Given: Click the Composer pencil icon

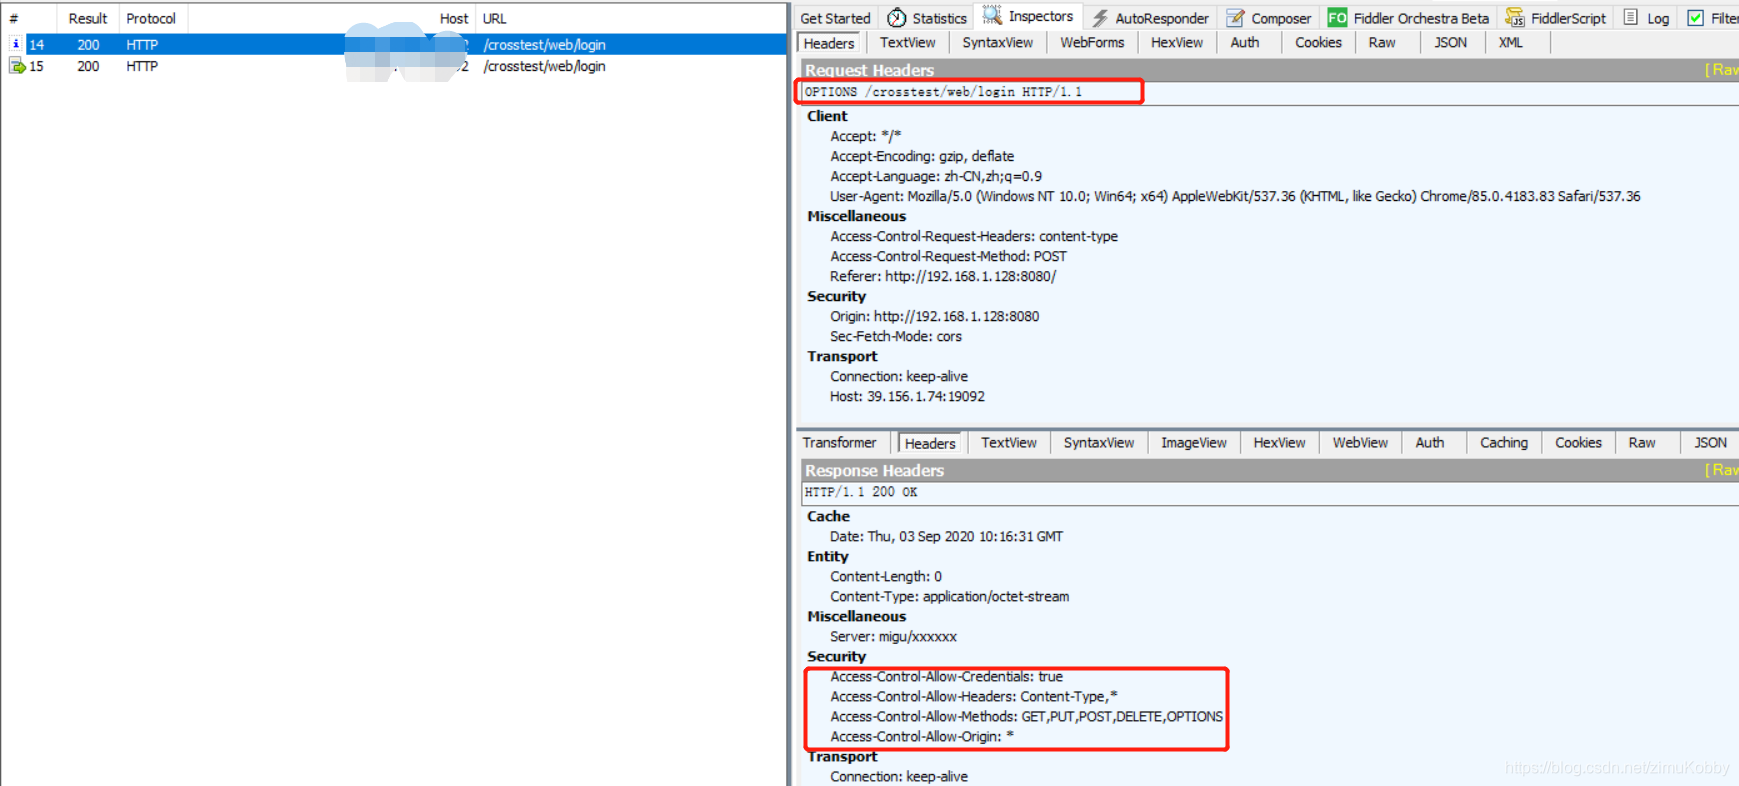Looking at the screenshot, I should tap(1236, 18).
